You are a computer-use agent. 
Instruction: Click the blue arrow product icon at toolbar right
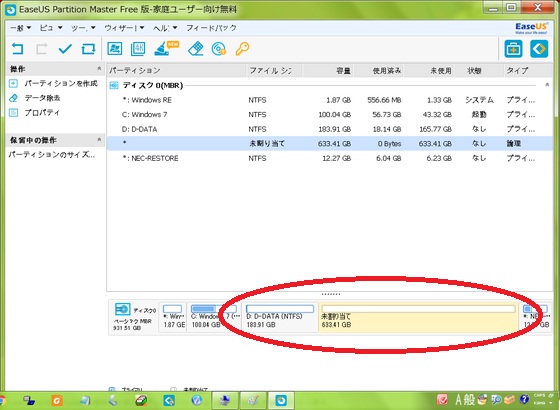[539, 49]
